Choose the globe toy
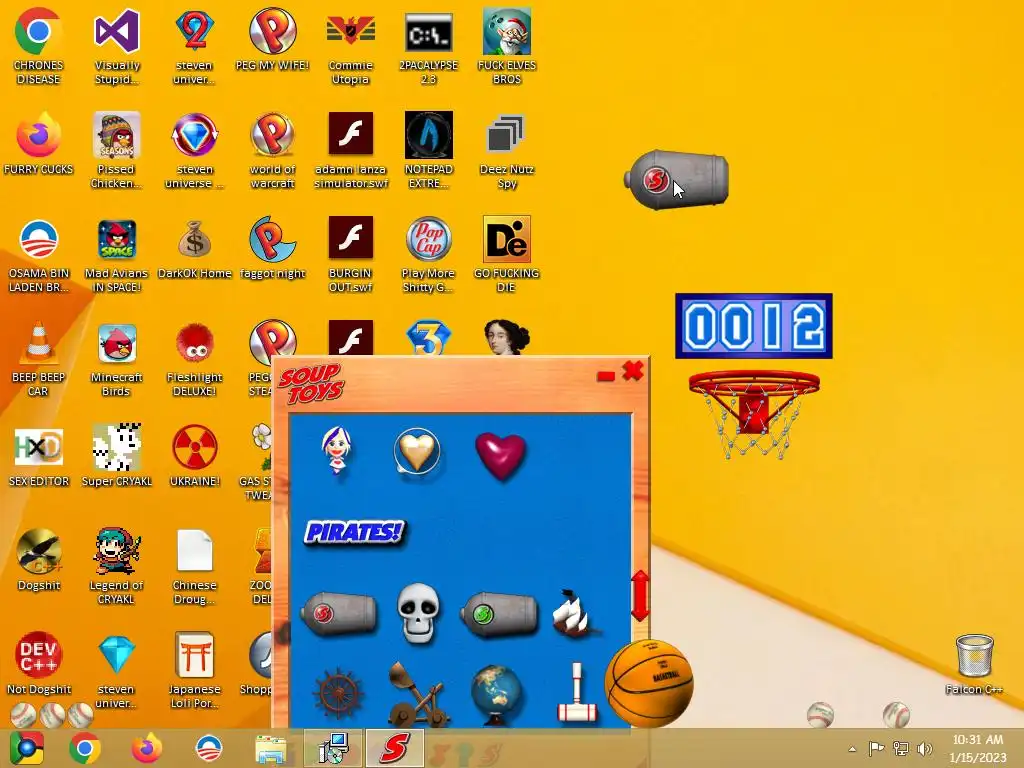The image size is (1024, 768). [x=497, y=695]
